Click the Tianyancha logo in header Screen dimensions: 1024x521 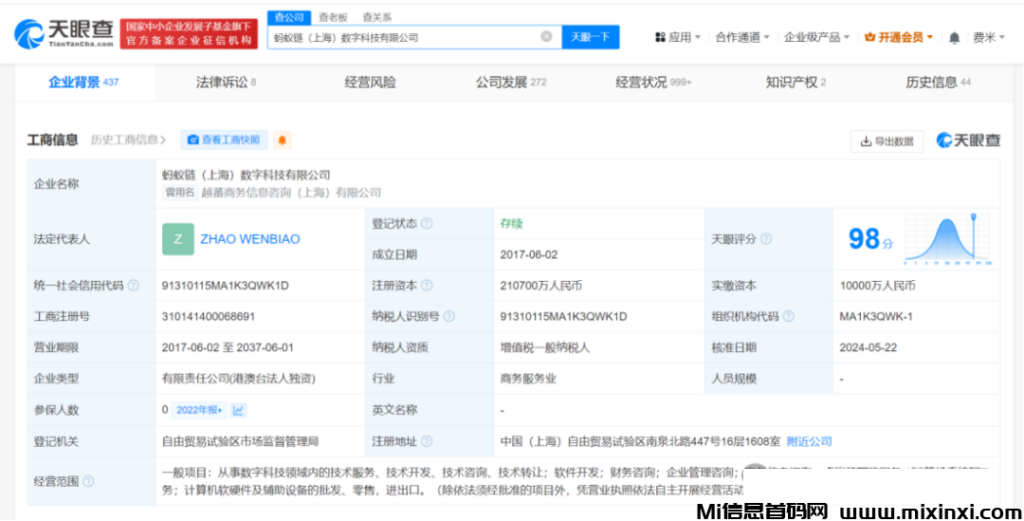[x=62, y=34]
